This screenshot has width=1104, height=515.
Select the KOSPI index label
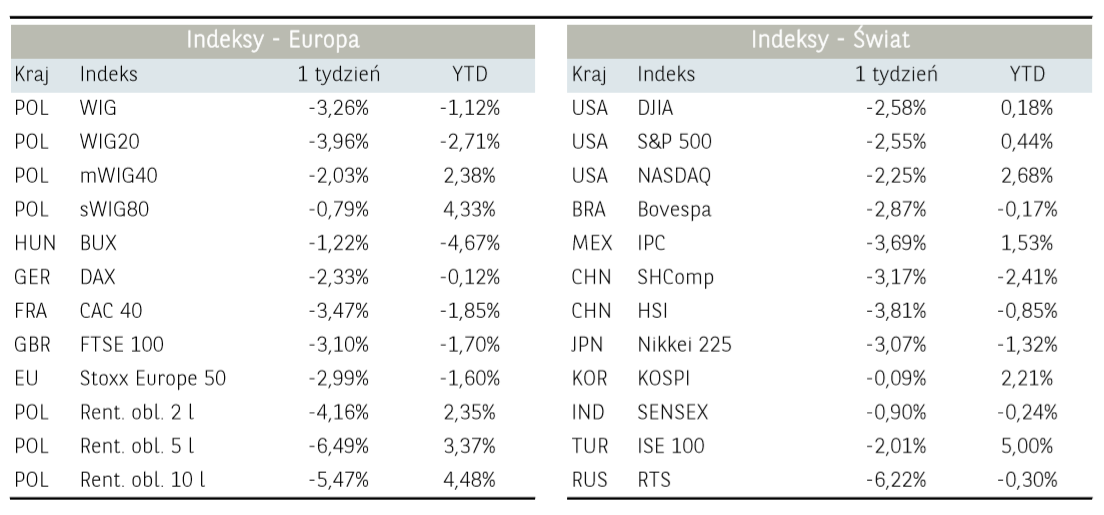coord(663,379)
